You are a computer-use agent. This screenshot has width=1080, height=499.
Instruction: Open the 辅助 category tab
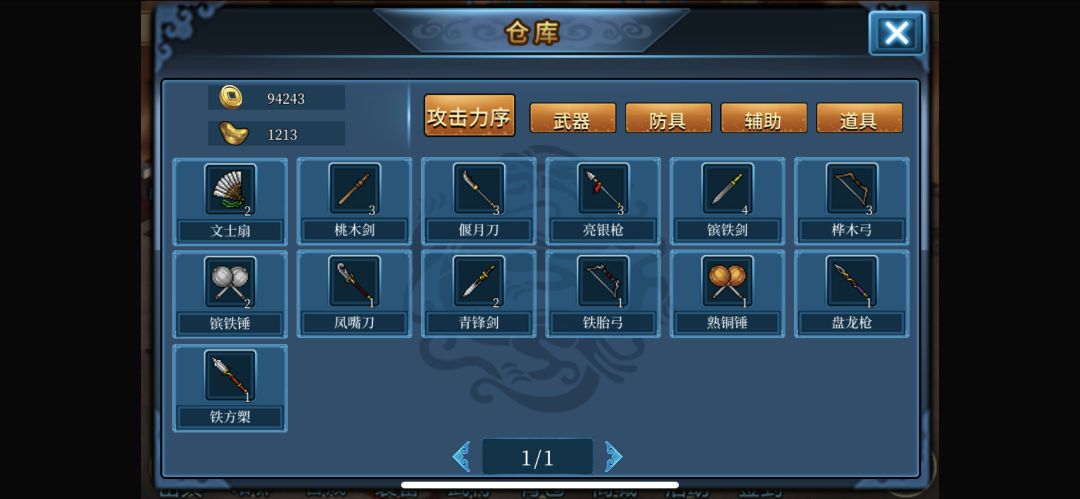pos(764,118)
